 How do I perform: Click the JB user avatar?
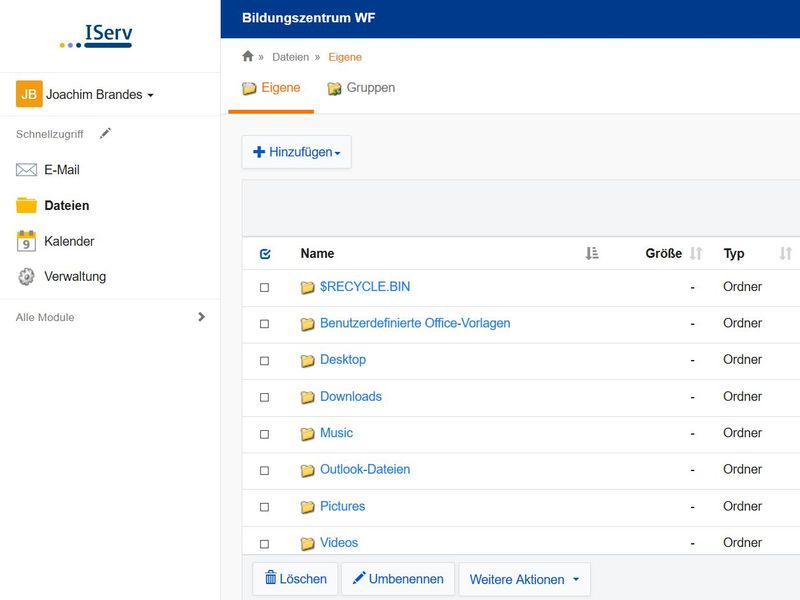coord(29,94)
